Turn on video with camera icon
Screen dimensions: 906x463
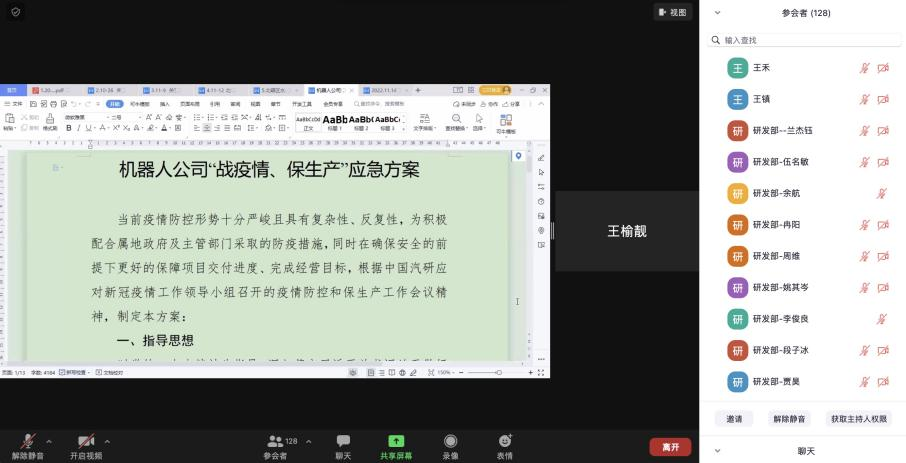[86, 440]
